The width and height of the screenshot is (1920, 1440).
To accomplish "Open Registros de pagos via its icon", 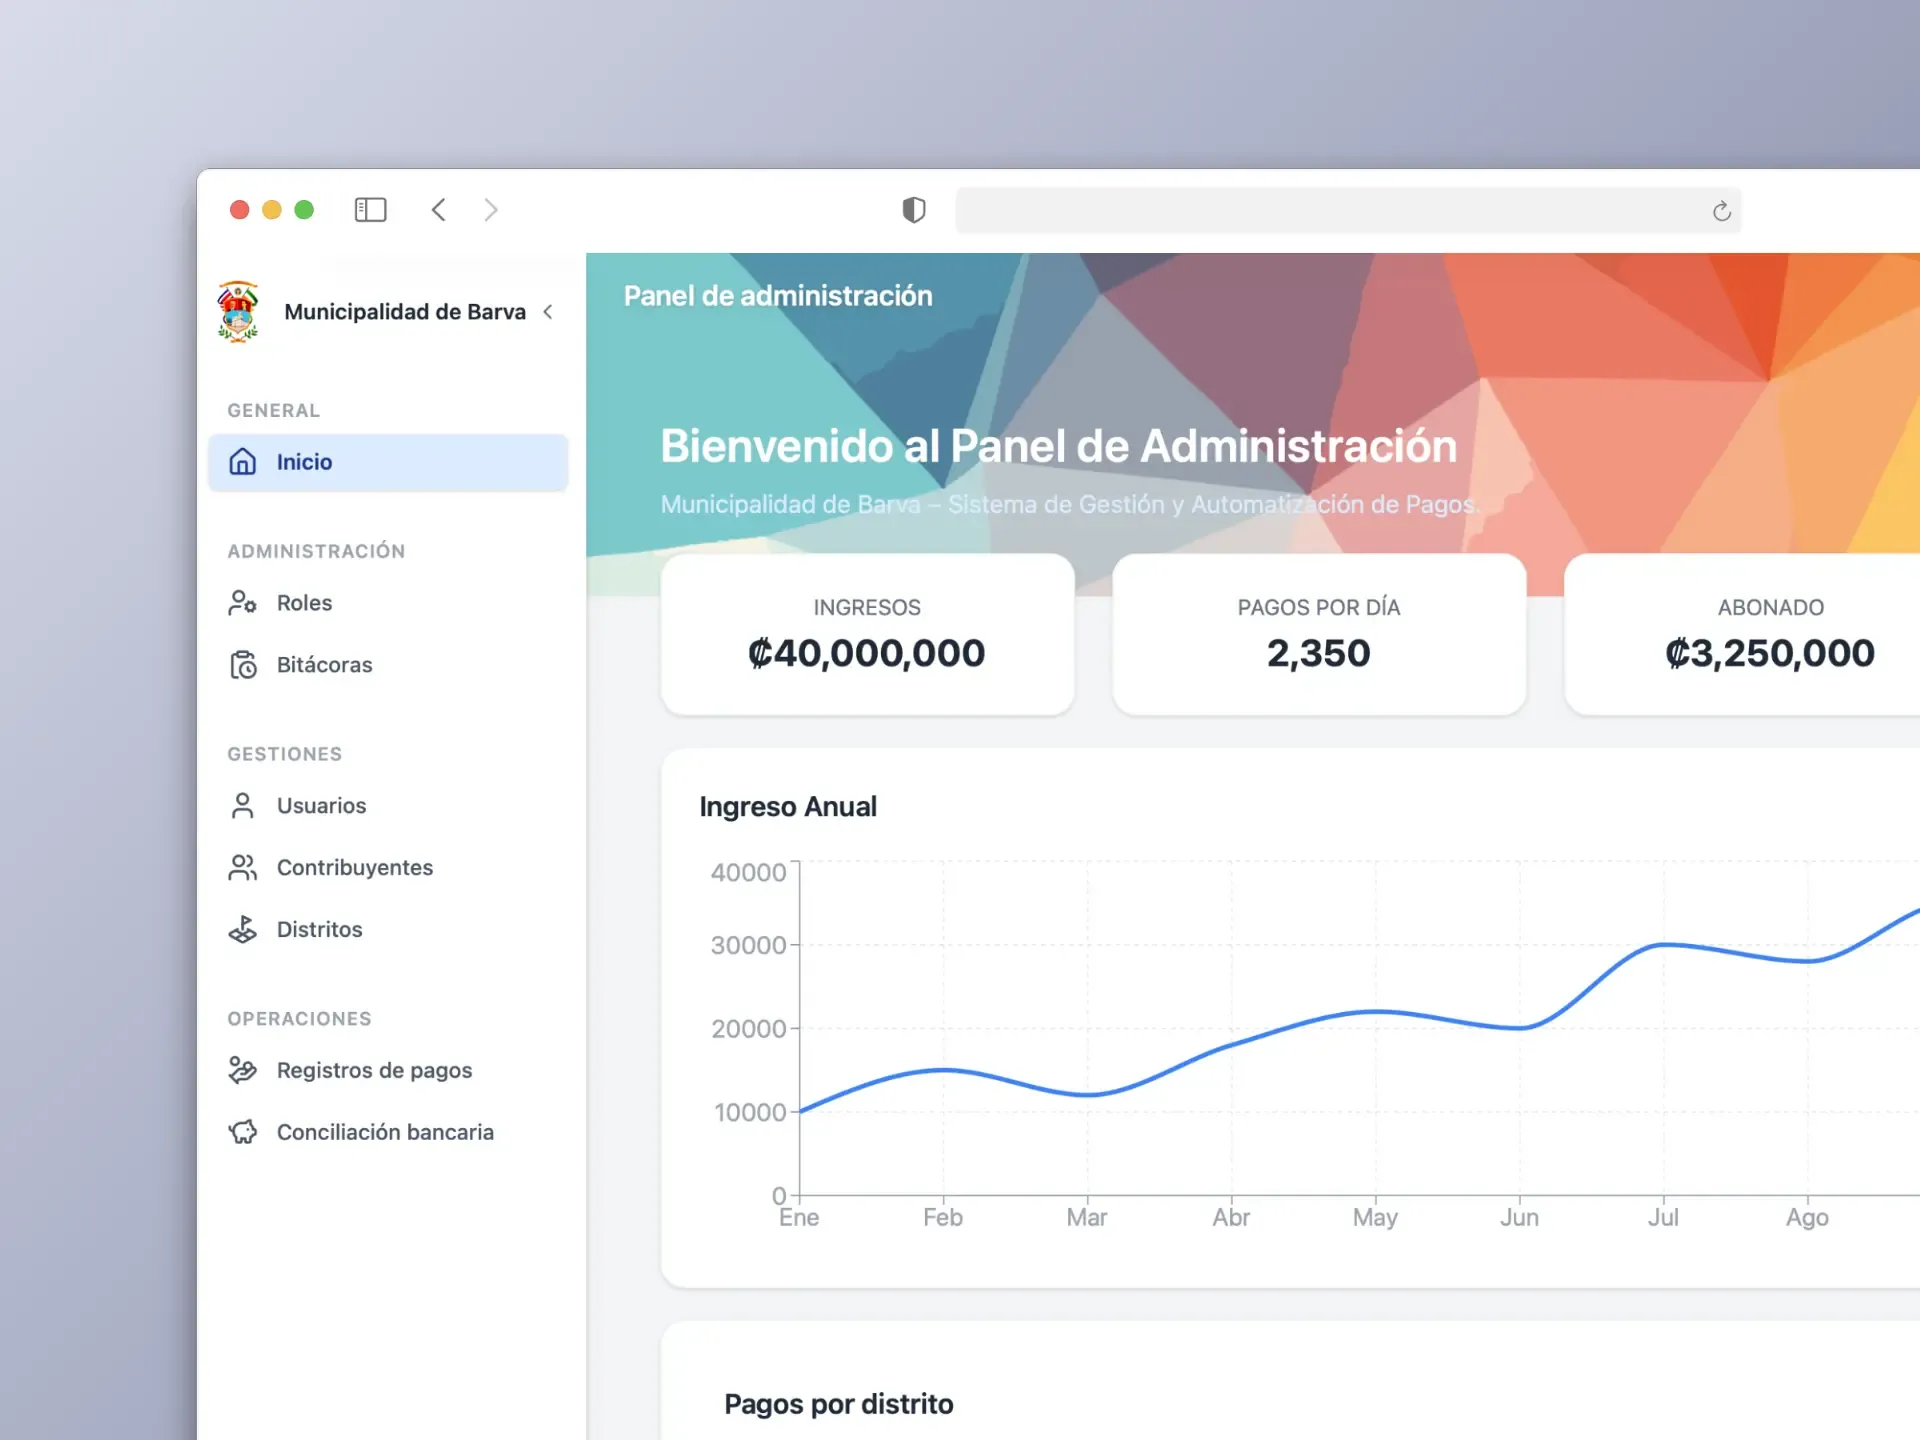I will (x=242, y=1070).
